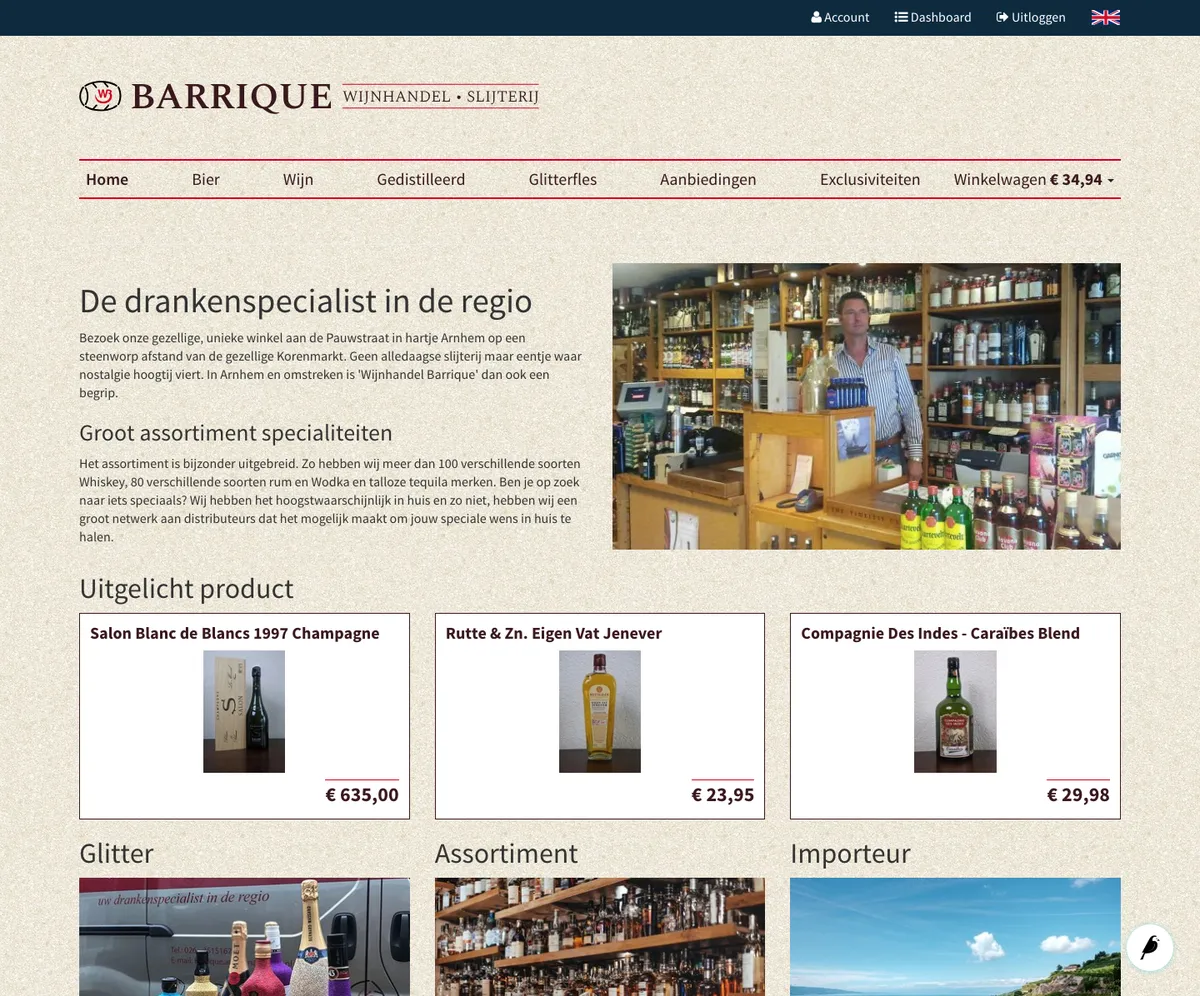Click the 'Groot assortiment specialiteiten' heading
The image size is (1200, 996).
point(236,433)
